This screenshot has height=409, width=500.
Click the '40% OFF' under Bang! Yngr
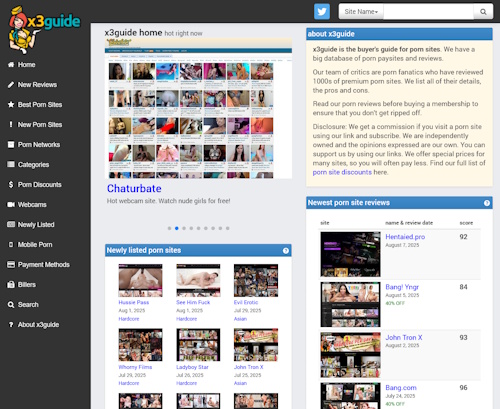(x=395, y=303)
